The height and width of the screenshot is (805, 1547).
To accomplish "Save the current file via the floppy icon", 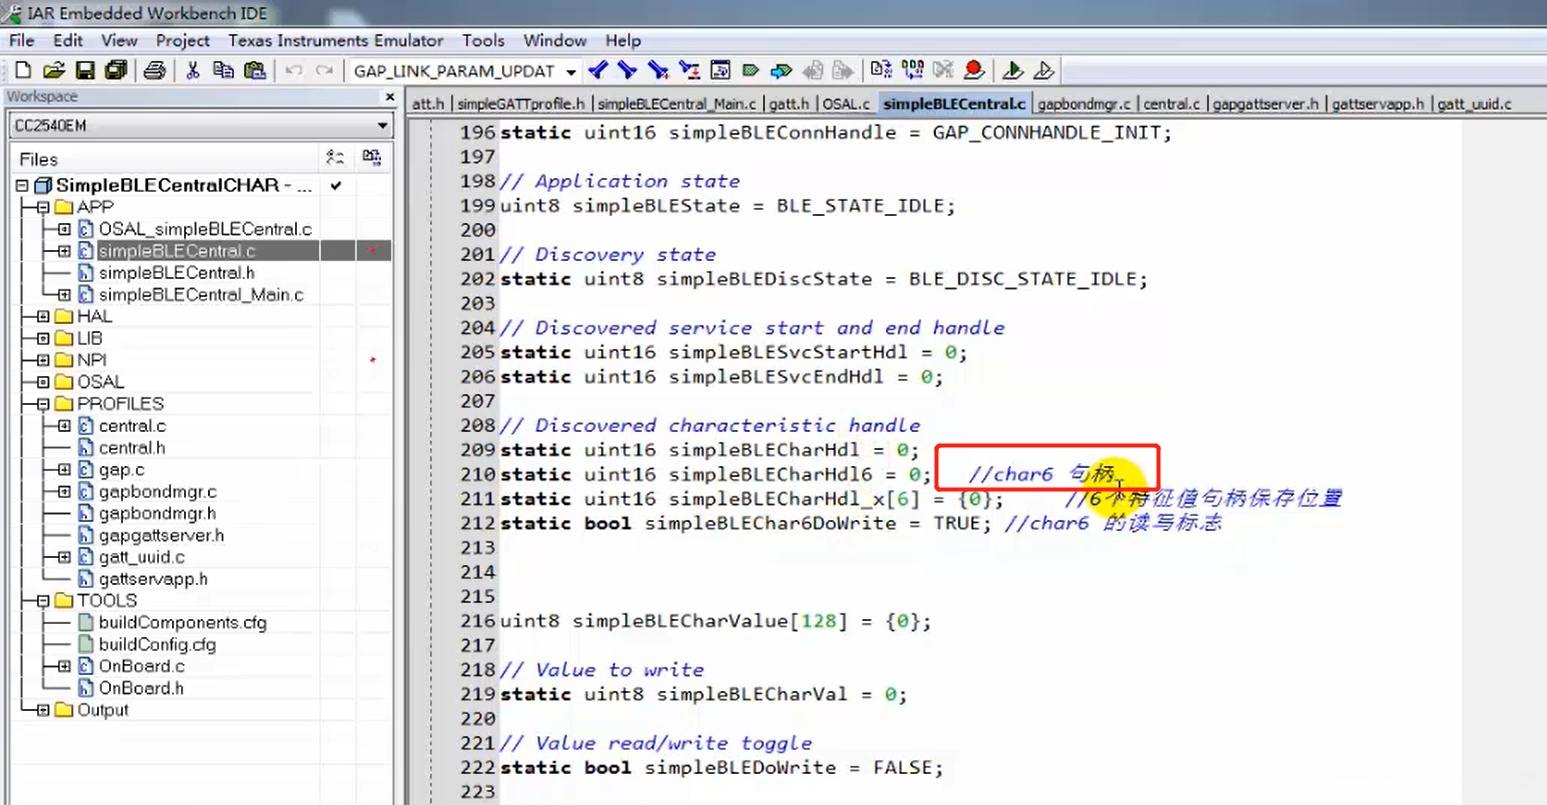I will pos(85,70).
